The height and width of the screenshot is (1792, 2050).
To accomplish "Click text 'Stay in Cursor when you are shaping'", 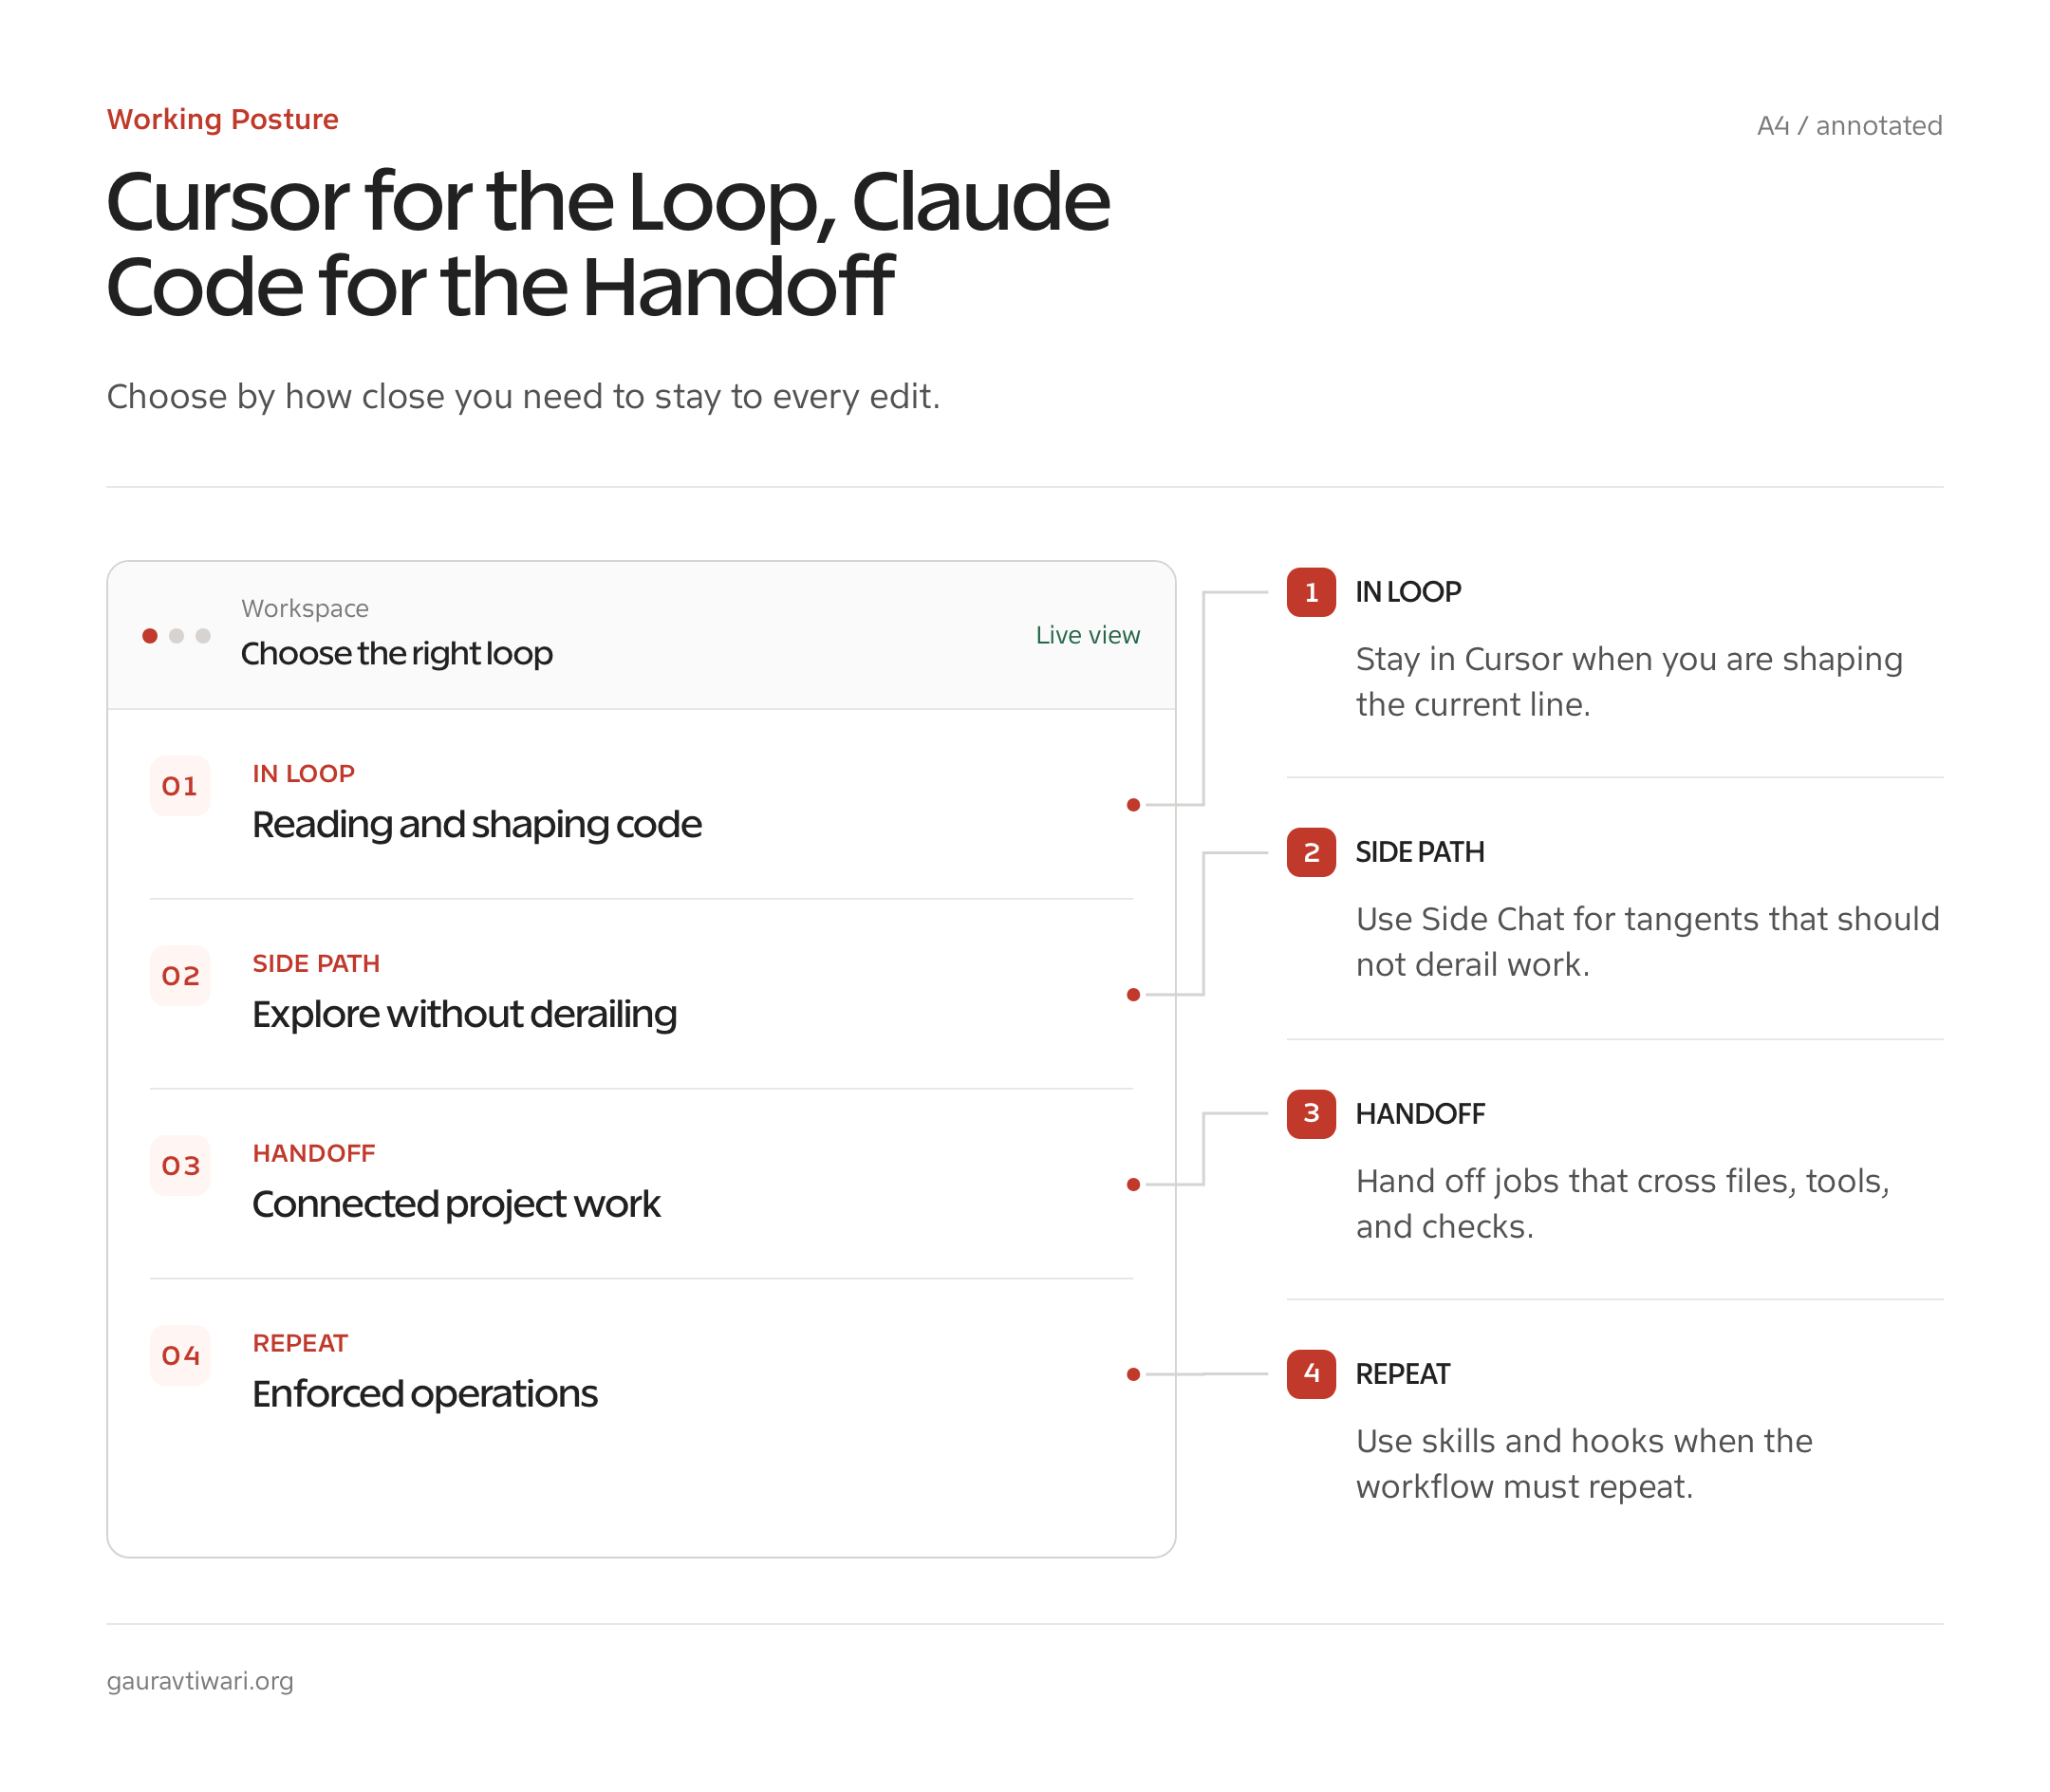I will pyautogui.click(x=1629, y=660).
